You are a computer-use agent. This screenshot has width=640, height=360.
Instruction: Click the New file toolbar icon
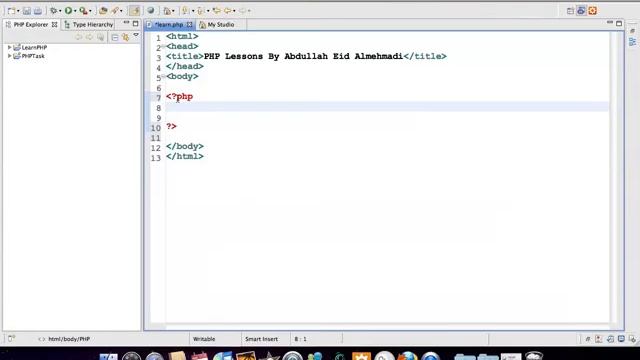tap(11, 11)
